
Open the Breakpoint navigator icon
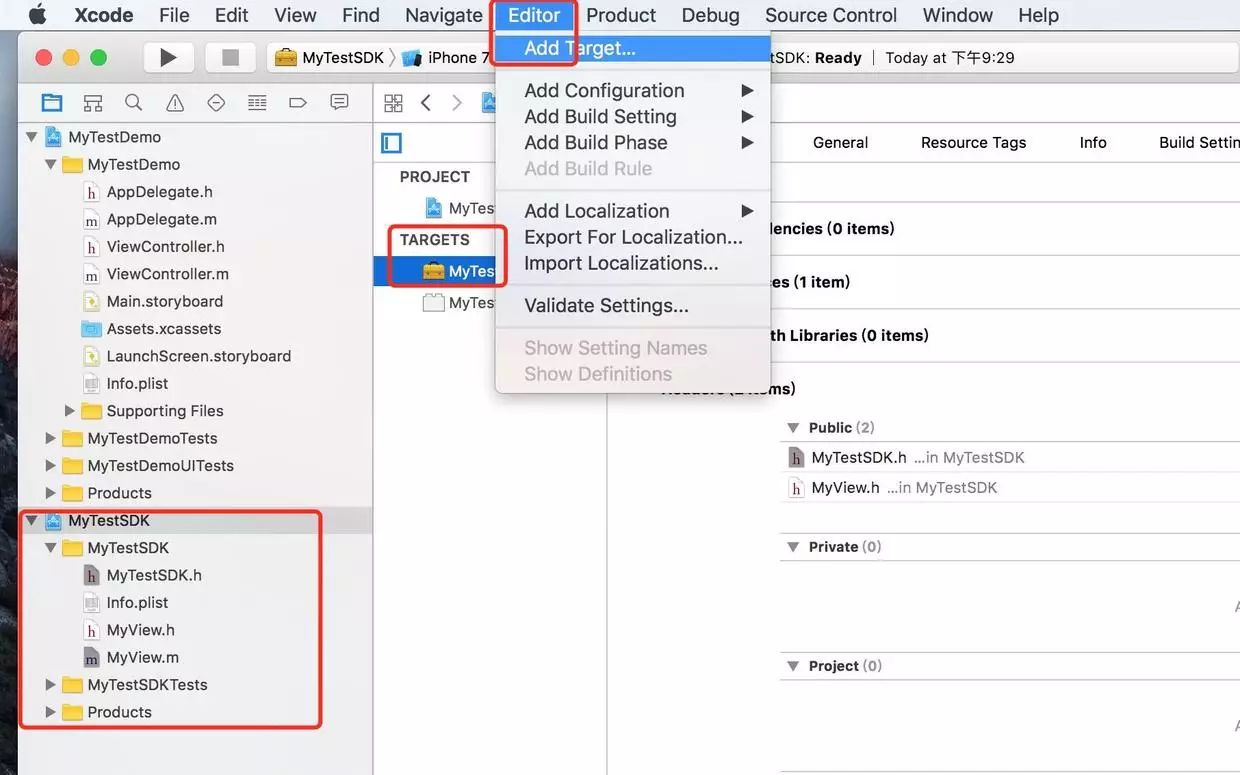(297, 102)
